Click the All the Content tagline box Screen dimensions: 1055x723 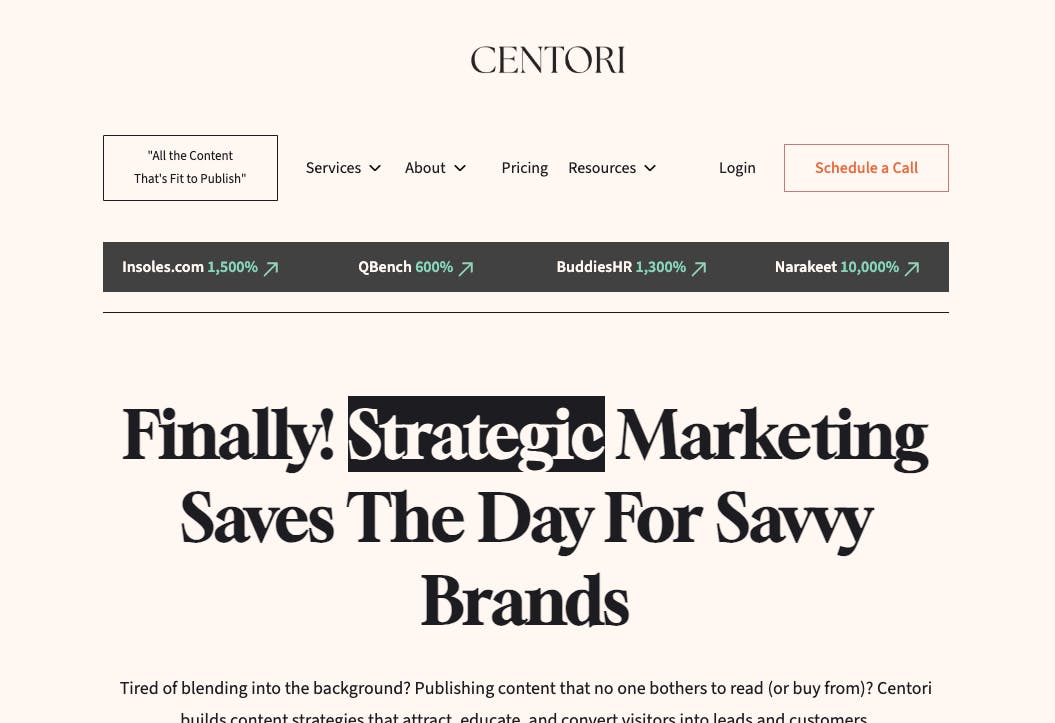coord(190,168)
